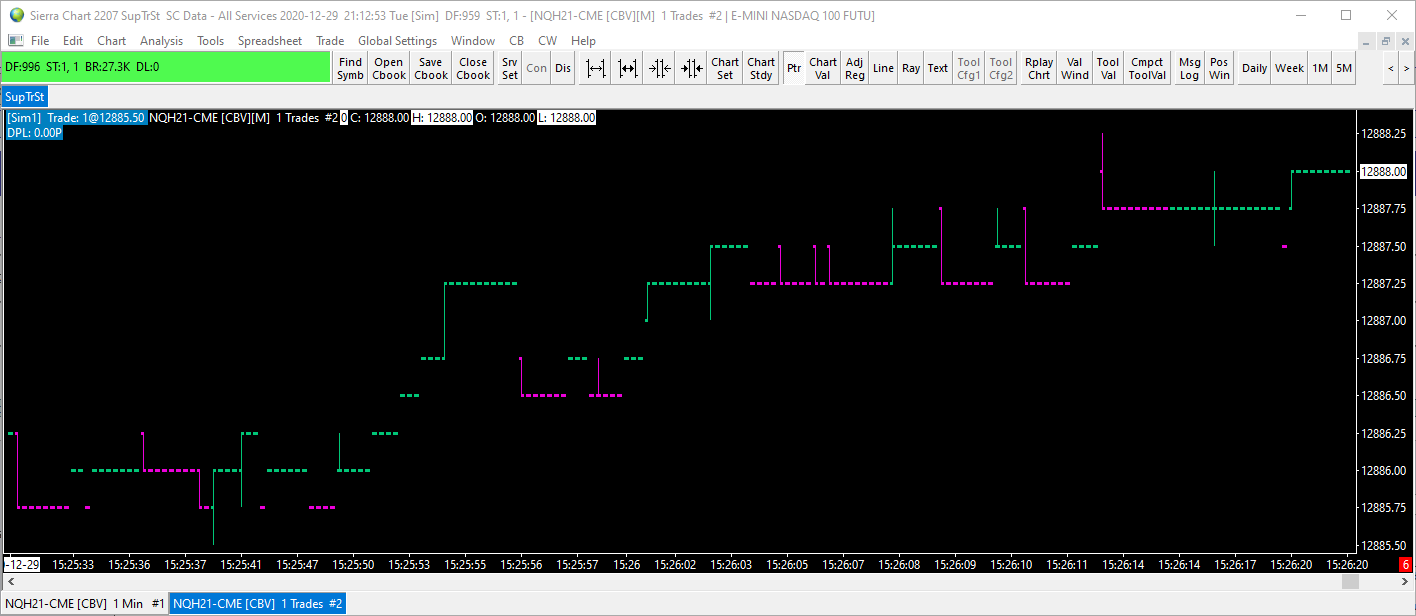Open the Edit menu
The width and height of the screenshot is (1416, 616).
coord(73,41)
